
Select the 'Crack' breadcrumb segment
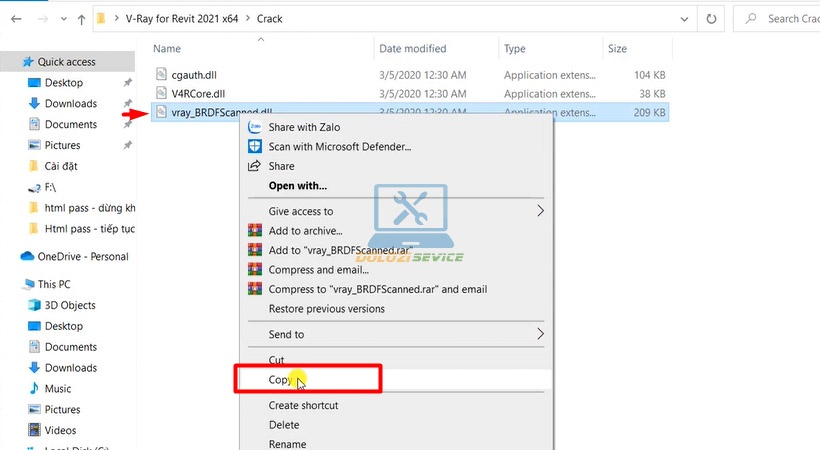[x=269, y=19]
